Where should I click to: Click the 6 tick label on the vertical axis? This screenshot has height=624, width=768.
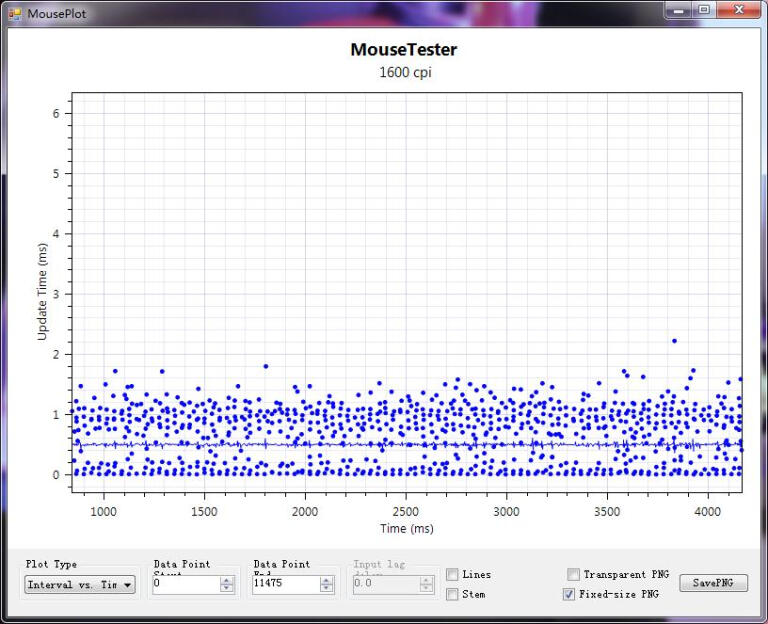pos(56,114)
